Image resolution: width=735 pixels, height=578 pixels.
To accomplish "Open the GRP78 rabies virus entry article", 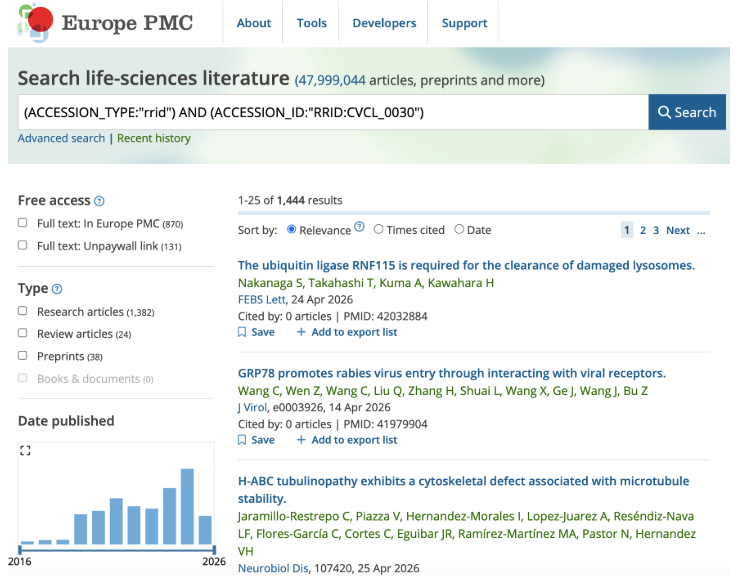I will tap(451, 373).
